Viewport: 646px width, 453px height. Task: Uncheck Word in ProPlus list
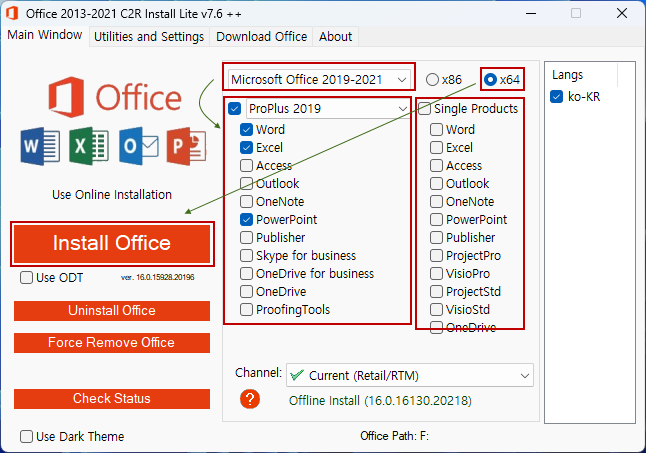[246, 130]
